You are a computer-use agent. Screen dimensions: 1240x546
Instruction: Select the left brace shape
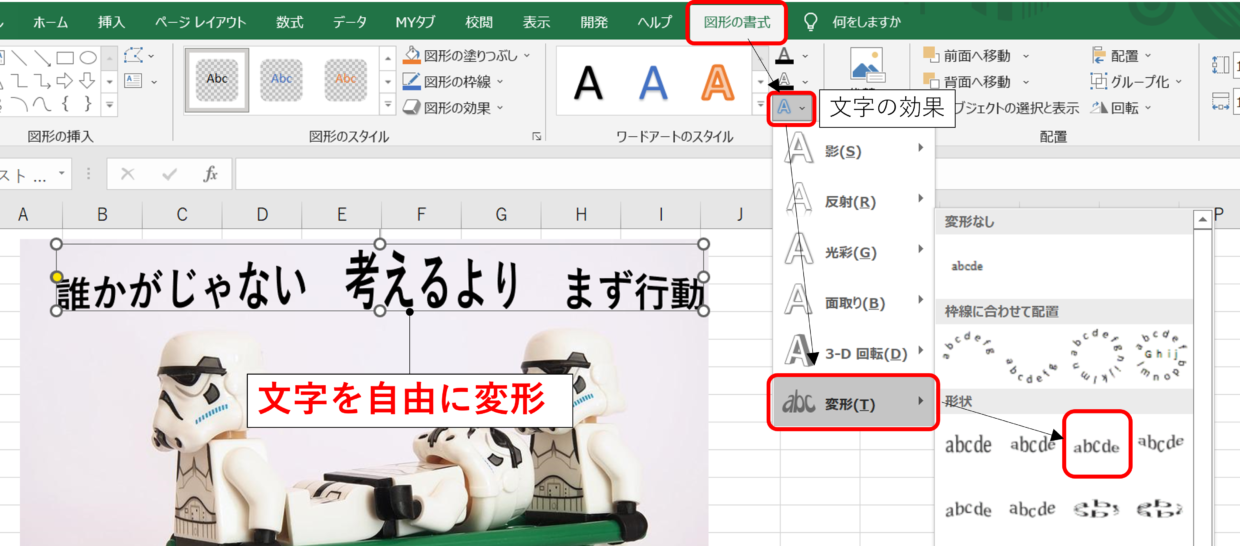(65, 102)
